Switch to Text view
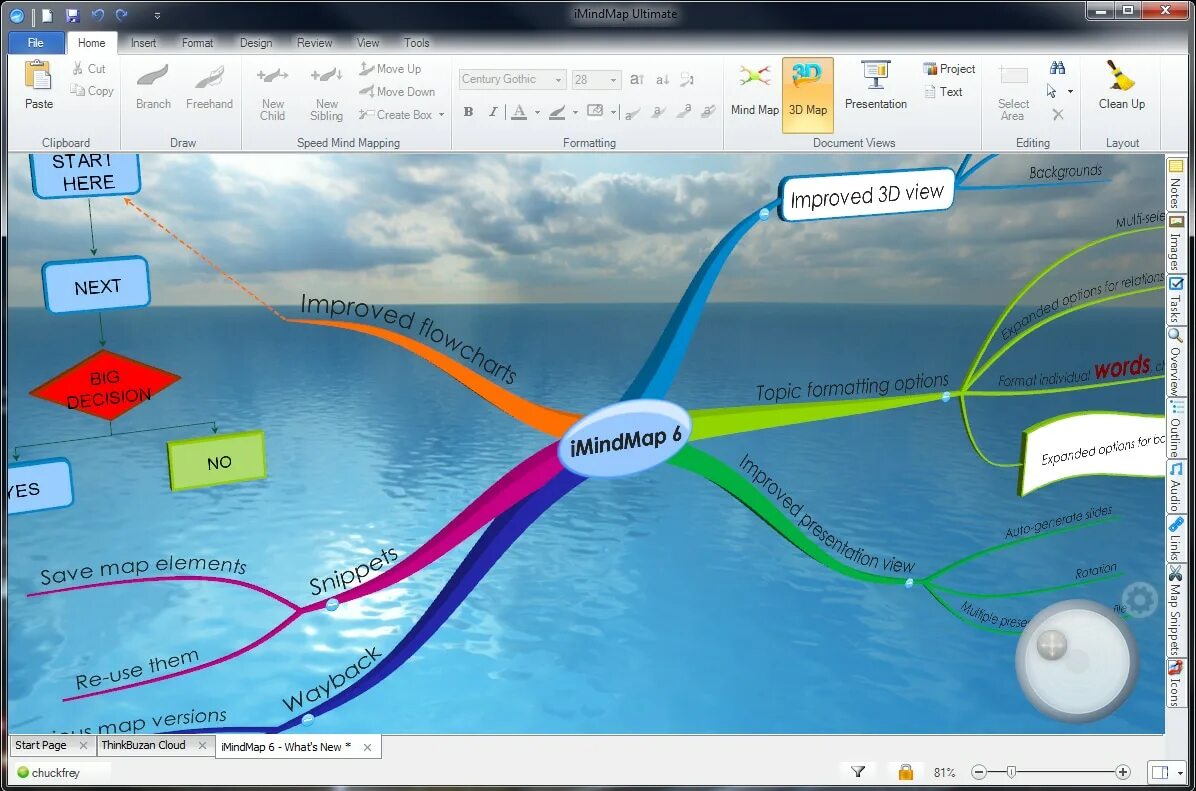Image resolution: width=1196 pixels, height=791 pixels. coord(944,92)
